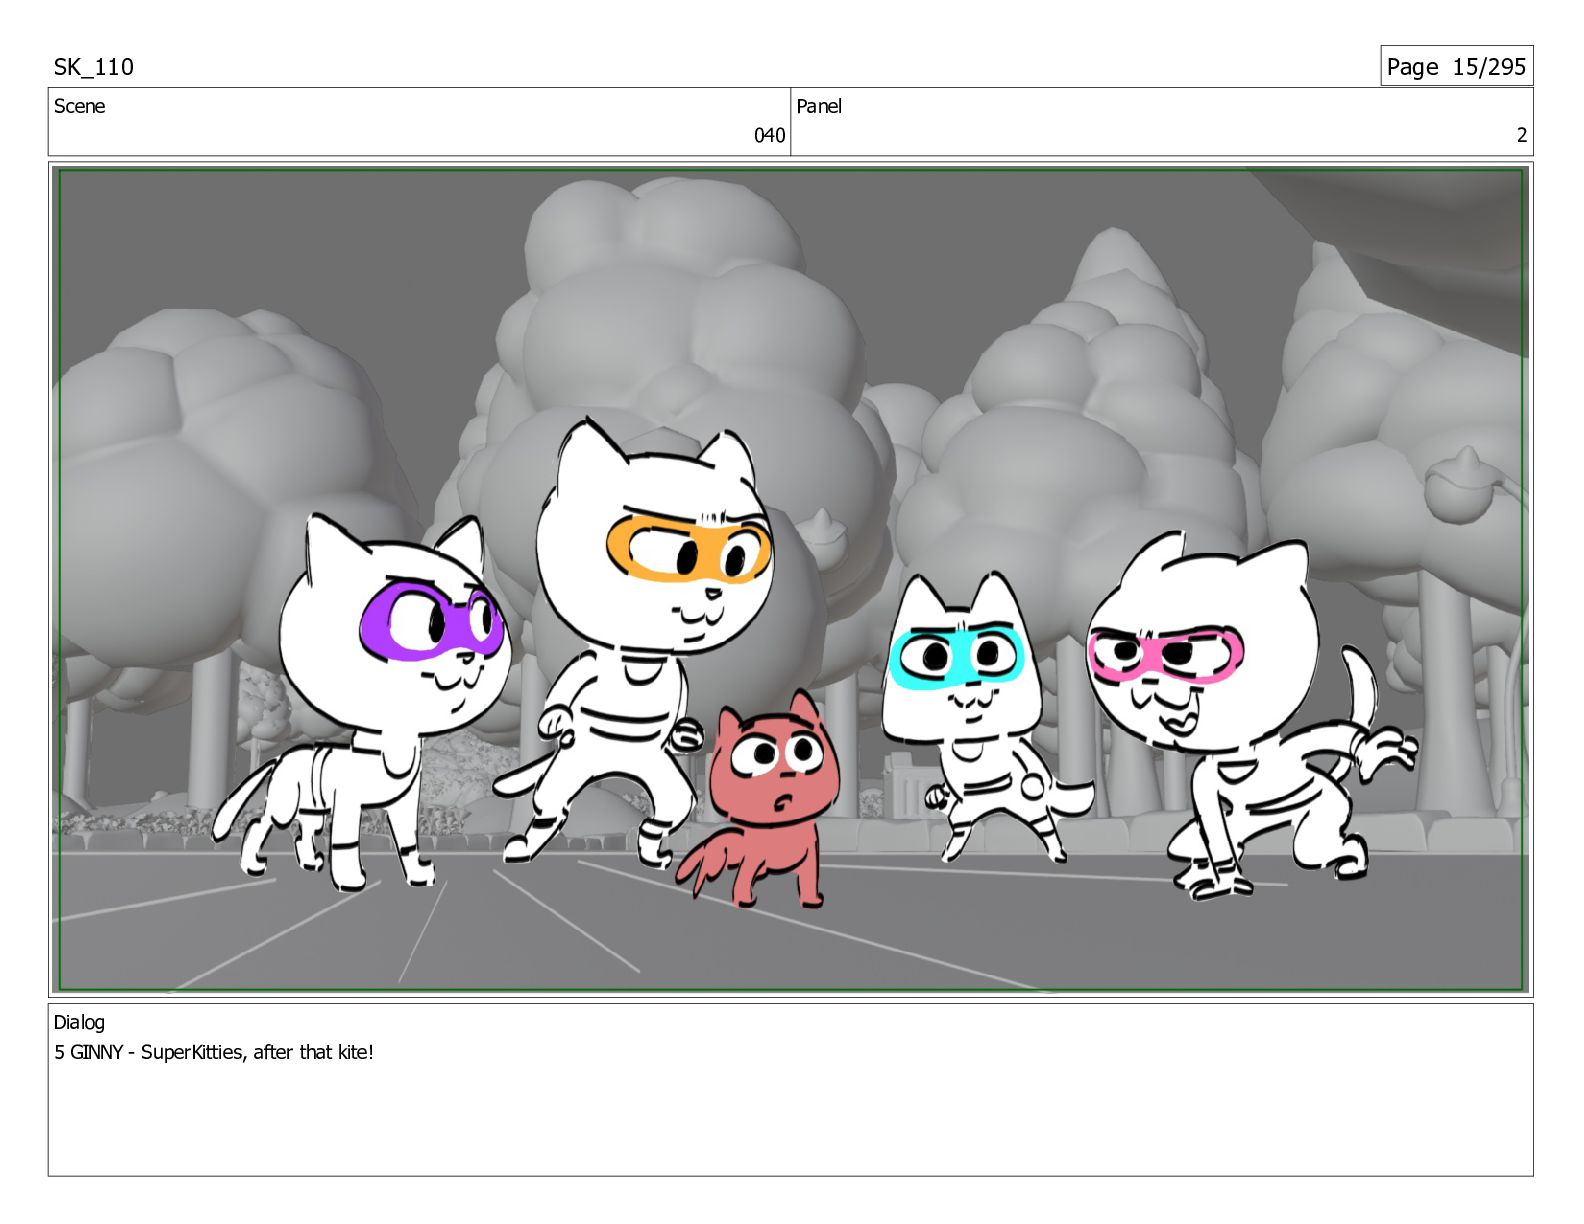This screenshot has width=1584, height=1224.
Task: Select the SK_110 title text
Action: pos(93,67)
